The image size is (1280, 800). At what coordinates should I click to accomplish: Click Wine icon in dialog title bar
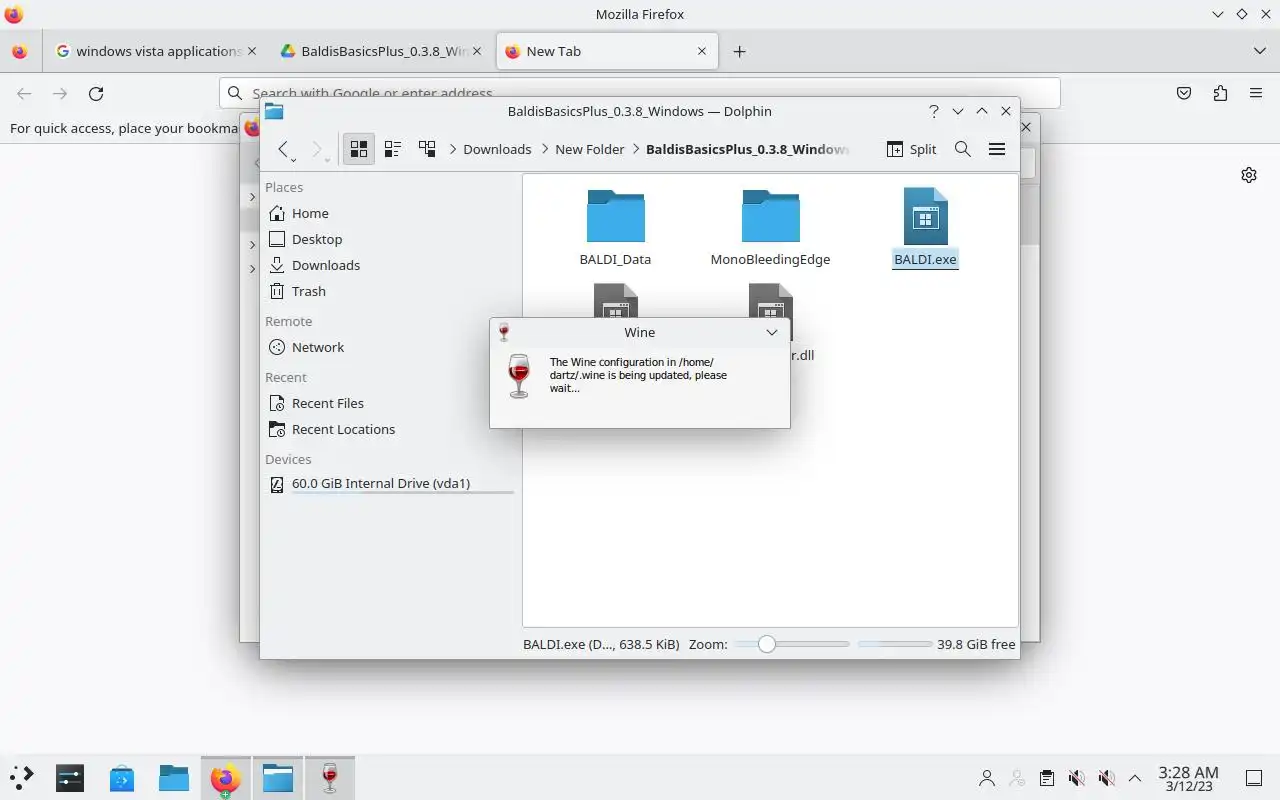click(504, 332)
